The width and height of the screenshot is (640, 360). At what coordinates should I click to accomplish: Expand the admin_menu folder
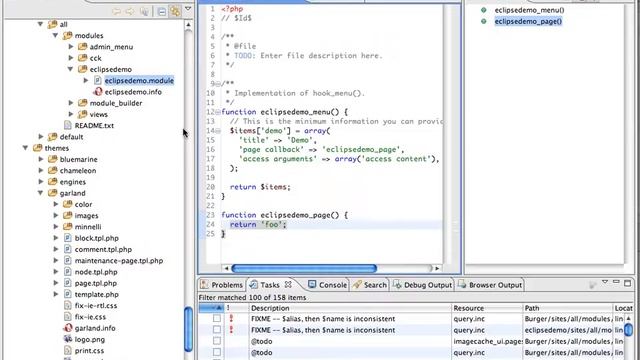click(x=71, y=47)
